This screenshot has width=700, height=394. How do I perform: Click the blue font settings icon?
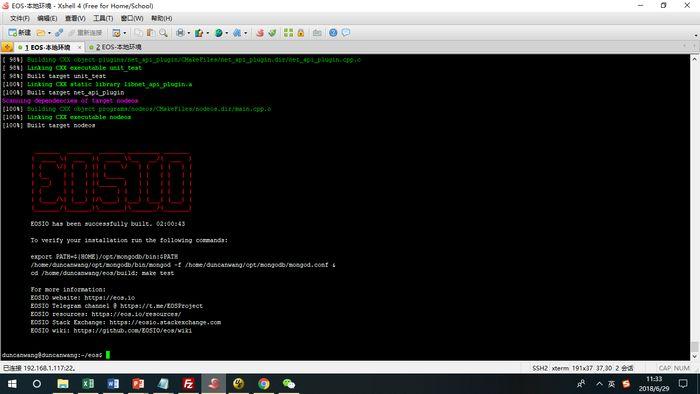(x=237, y=33)
